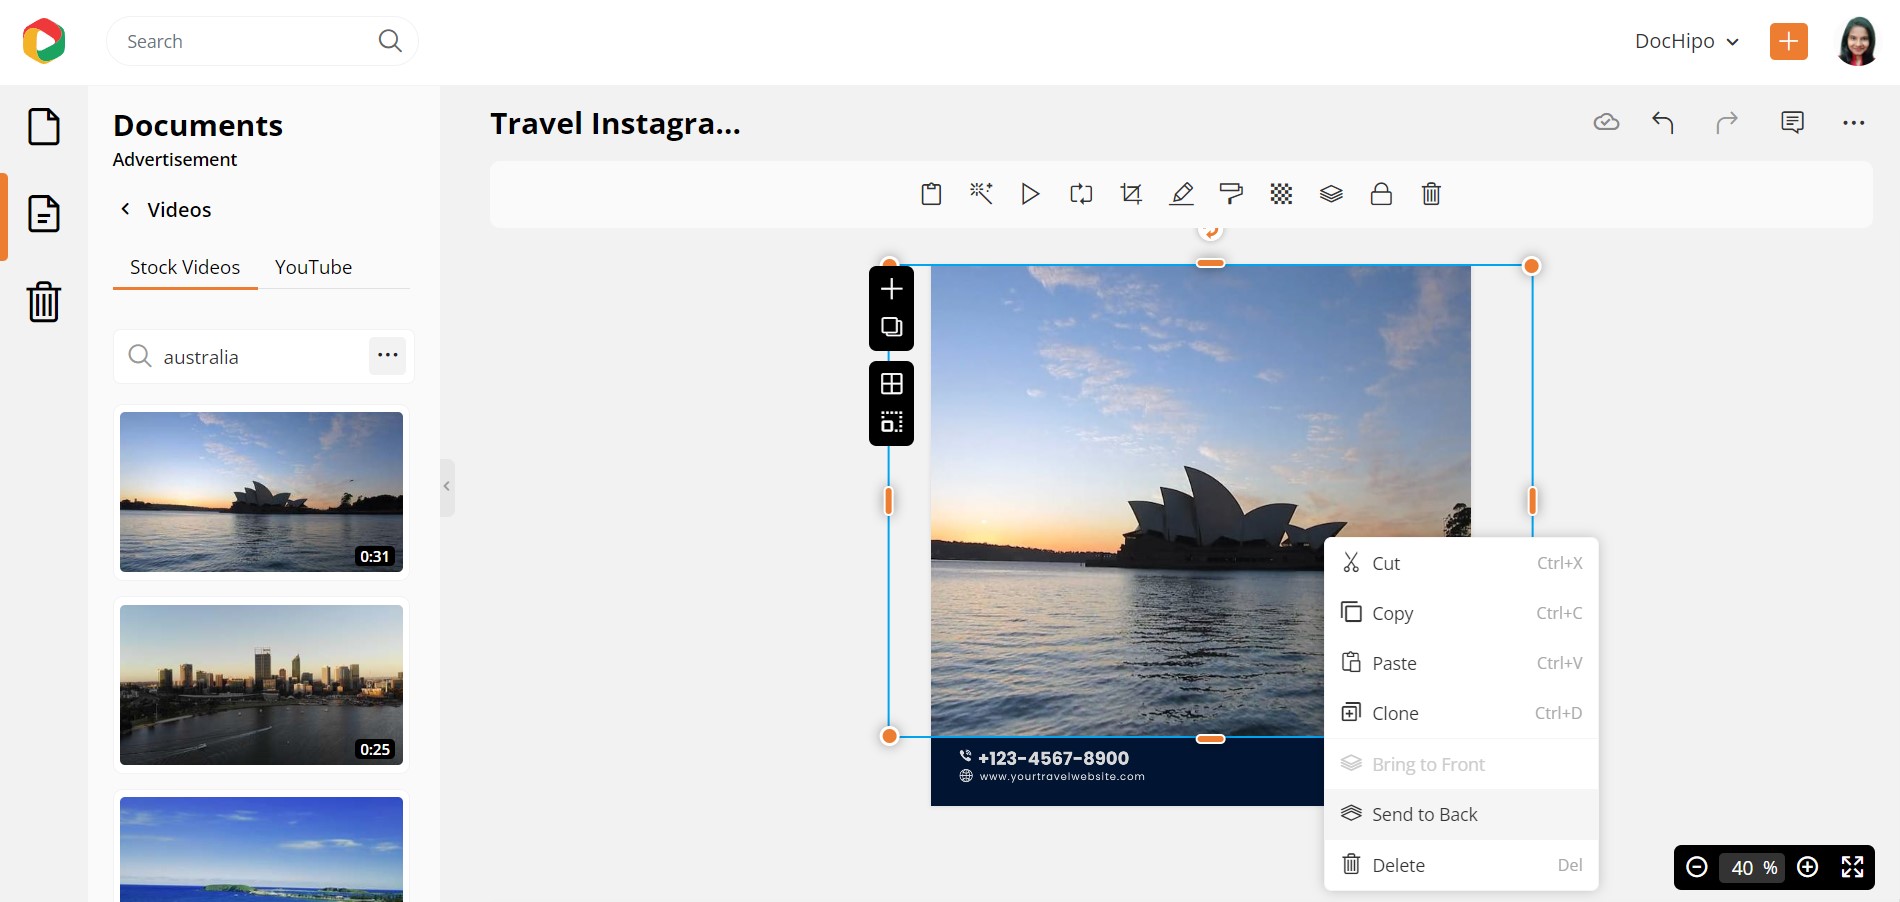Expand the DocHipo workspace dropdown
Screen dimensions: 1900x902
(1688, 41)
